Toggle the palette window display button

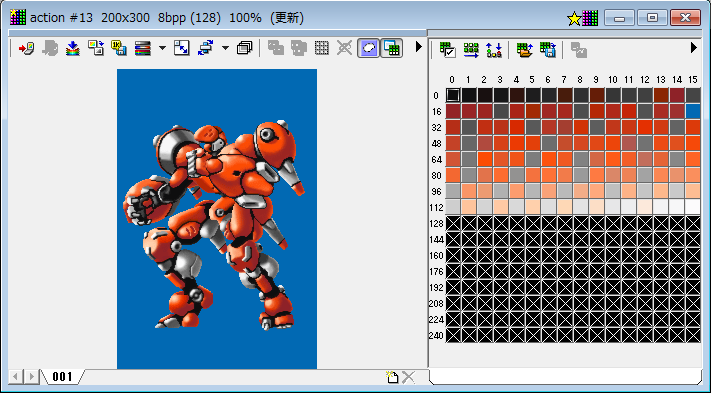pos(391,48)
